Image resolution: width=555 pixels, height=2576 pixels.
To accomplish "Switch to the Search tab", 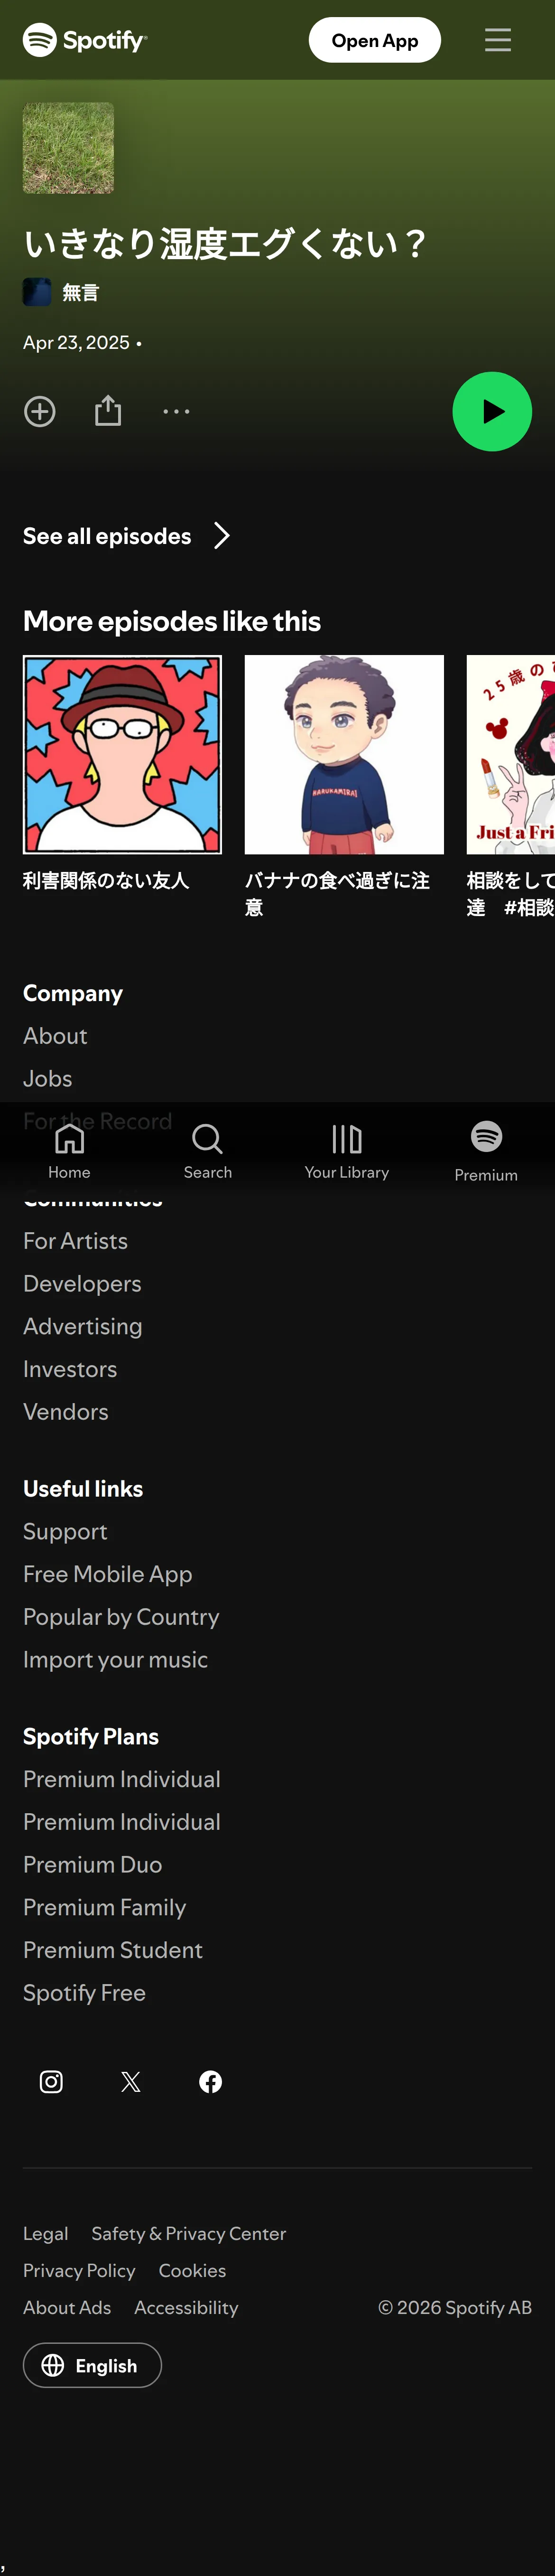I will (x=208, y=1150).
